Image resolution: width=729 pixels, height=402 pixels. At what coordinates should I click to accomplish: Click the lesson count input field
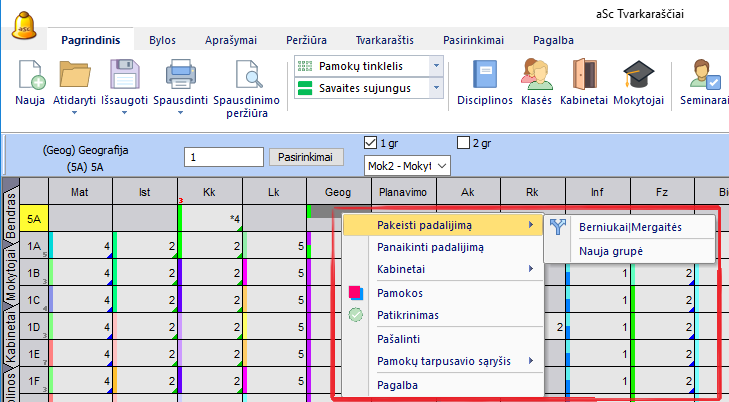223,157
